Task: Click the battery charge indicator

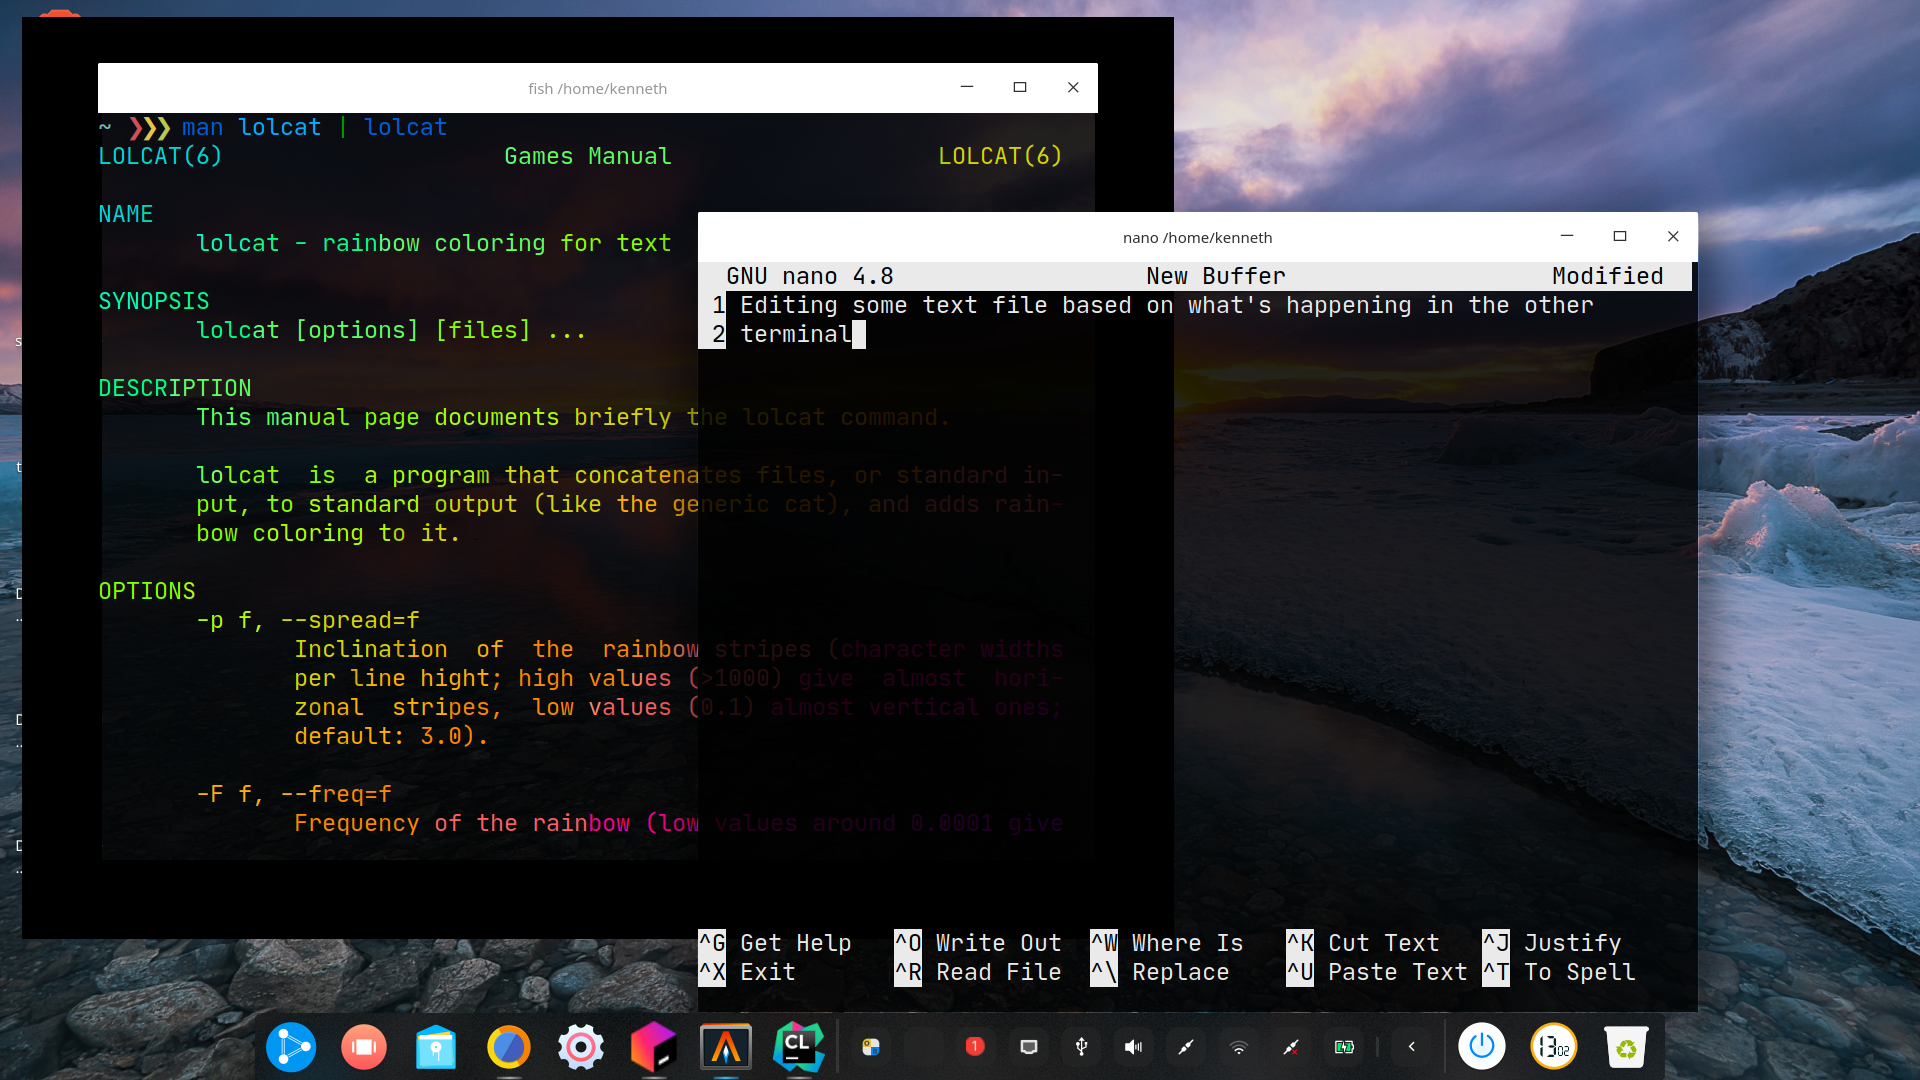Action: coord(1345,1047)
